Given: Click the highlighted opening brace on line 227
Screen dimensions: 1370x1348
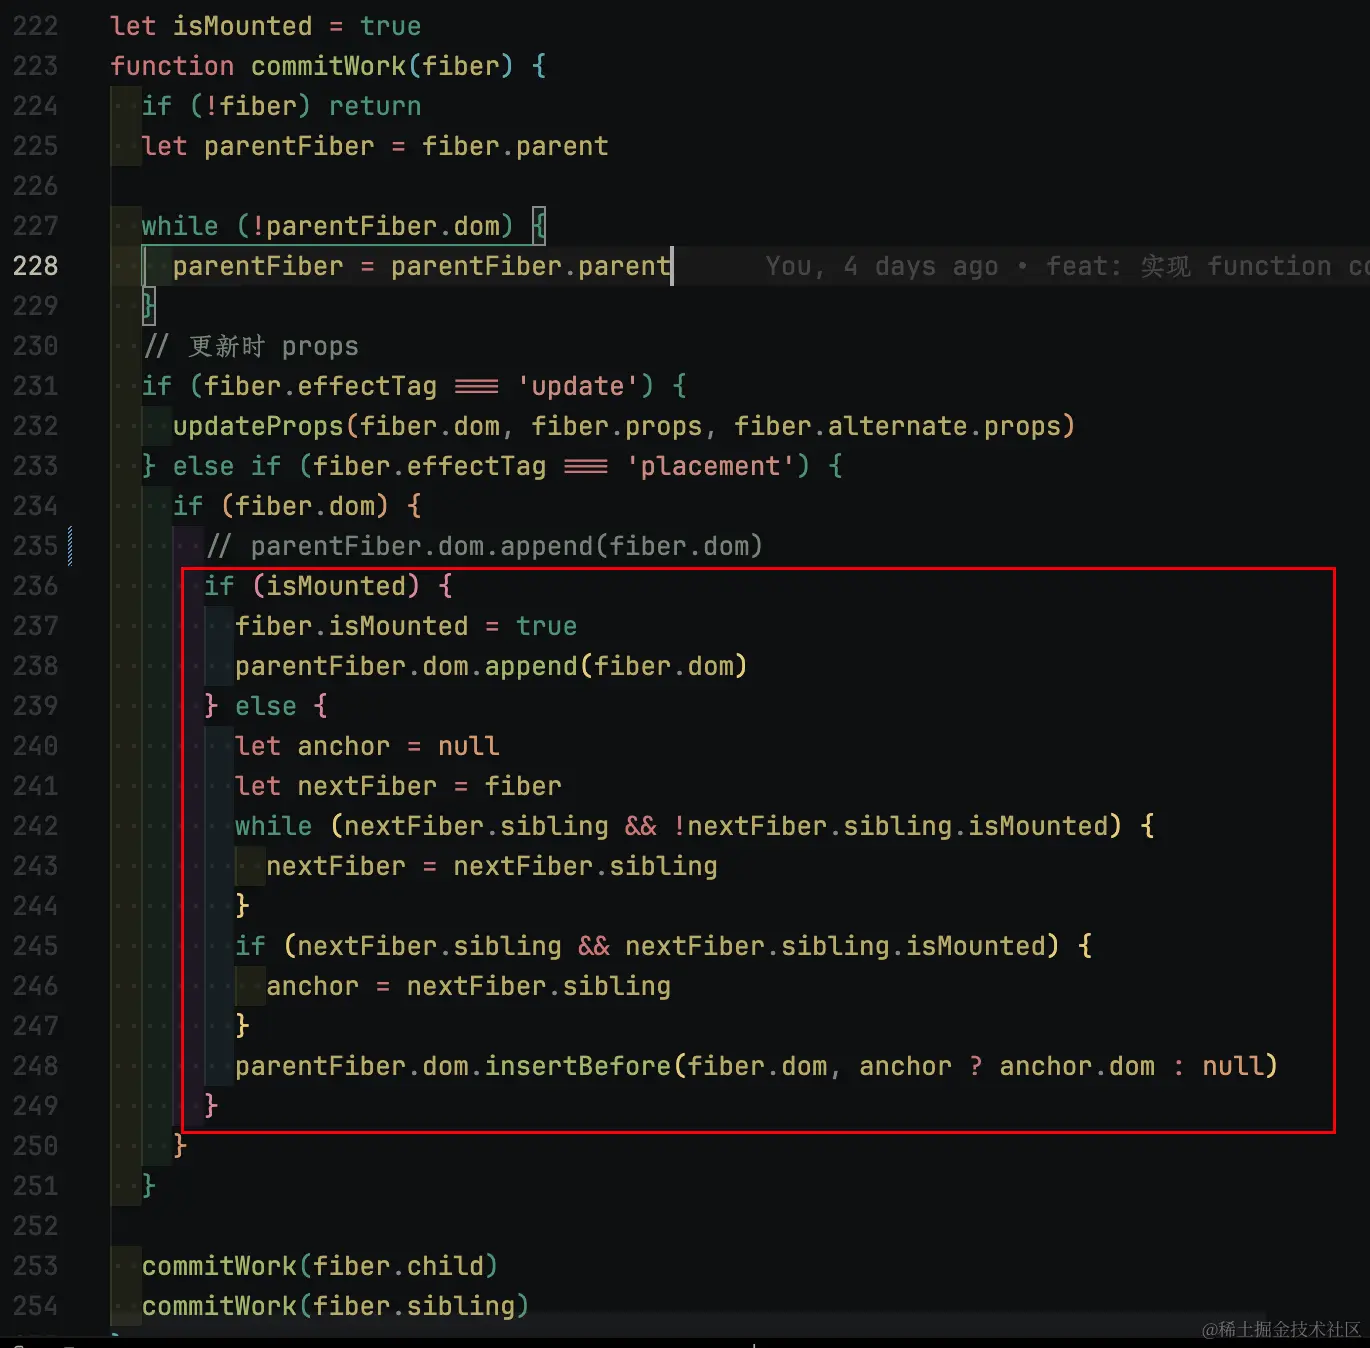Looking at the screenshot, I should click(x=538, y=226).
